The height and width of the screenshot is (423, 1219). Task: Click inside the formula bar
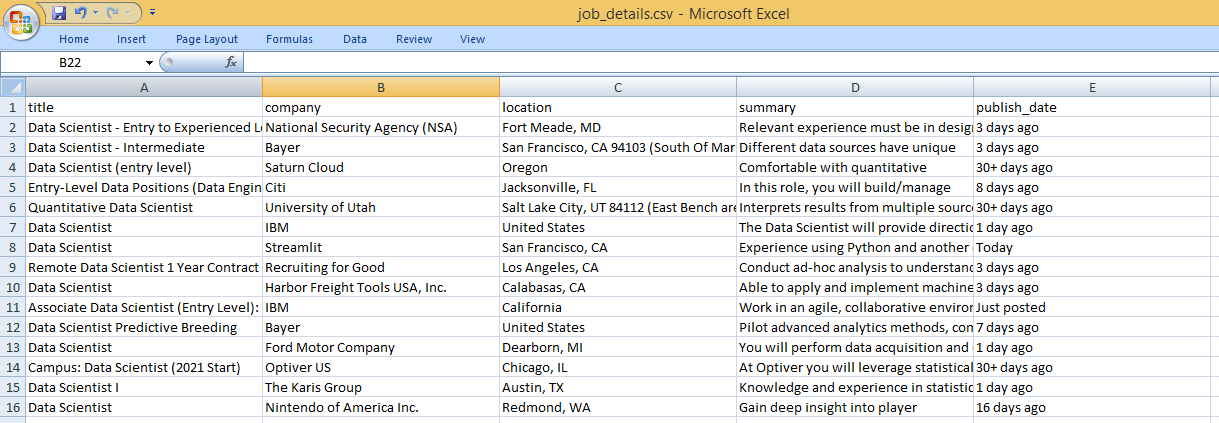(x=730, y=62)
